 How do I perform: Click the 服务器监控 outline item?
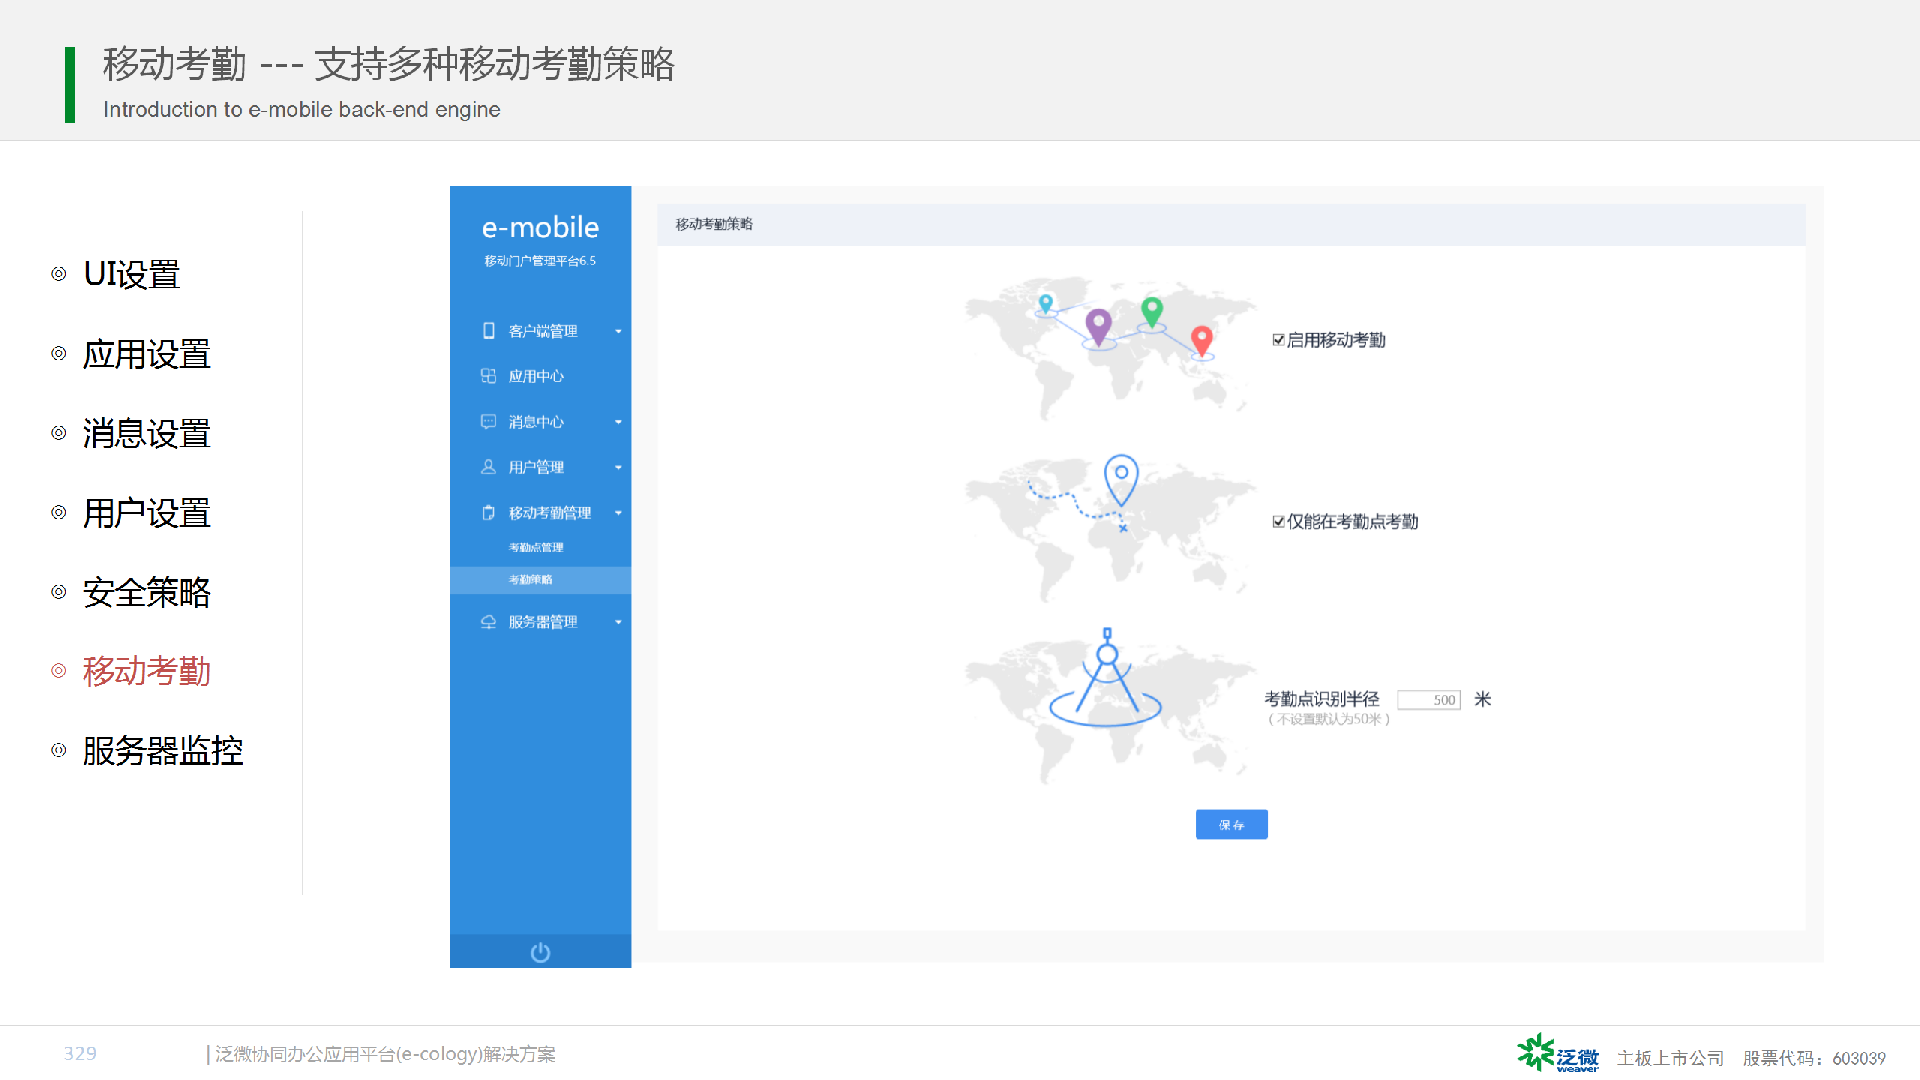163,750
